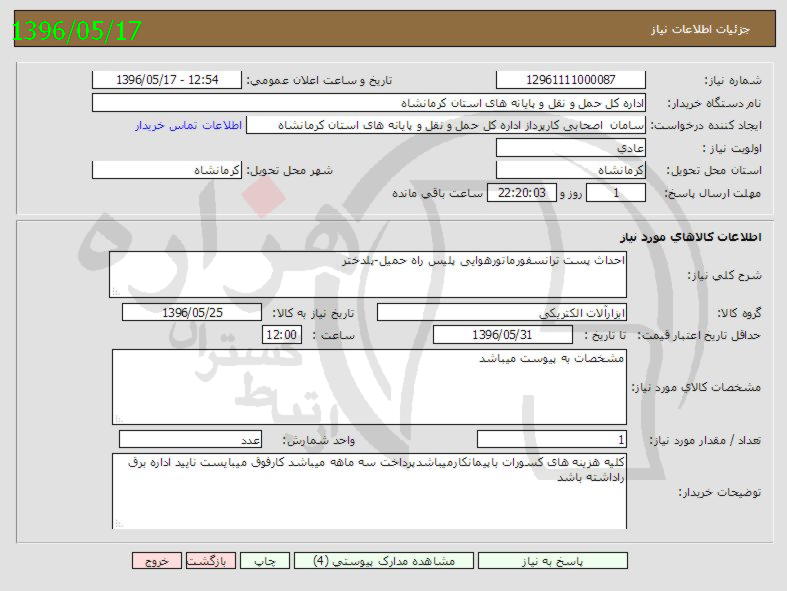Focus the 'توضیحات خریدار' text area
This screenshot has height=591, width=787.
[369, 490]
